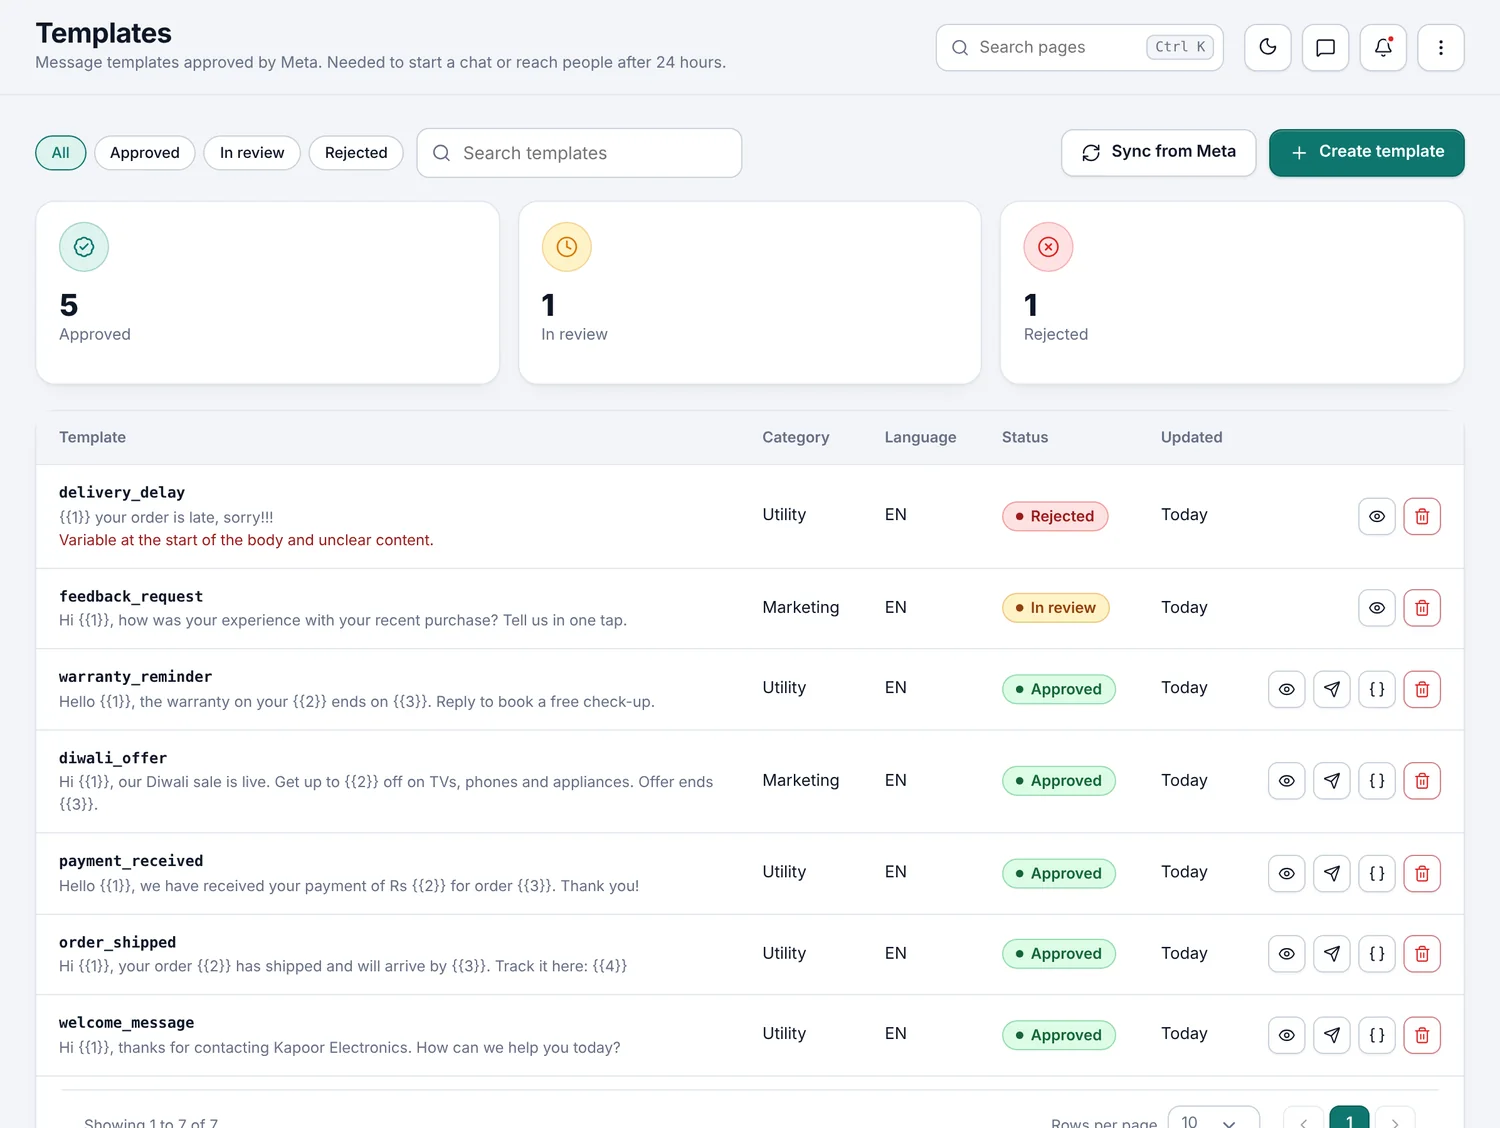Click the Template column header

pos(92,437)
